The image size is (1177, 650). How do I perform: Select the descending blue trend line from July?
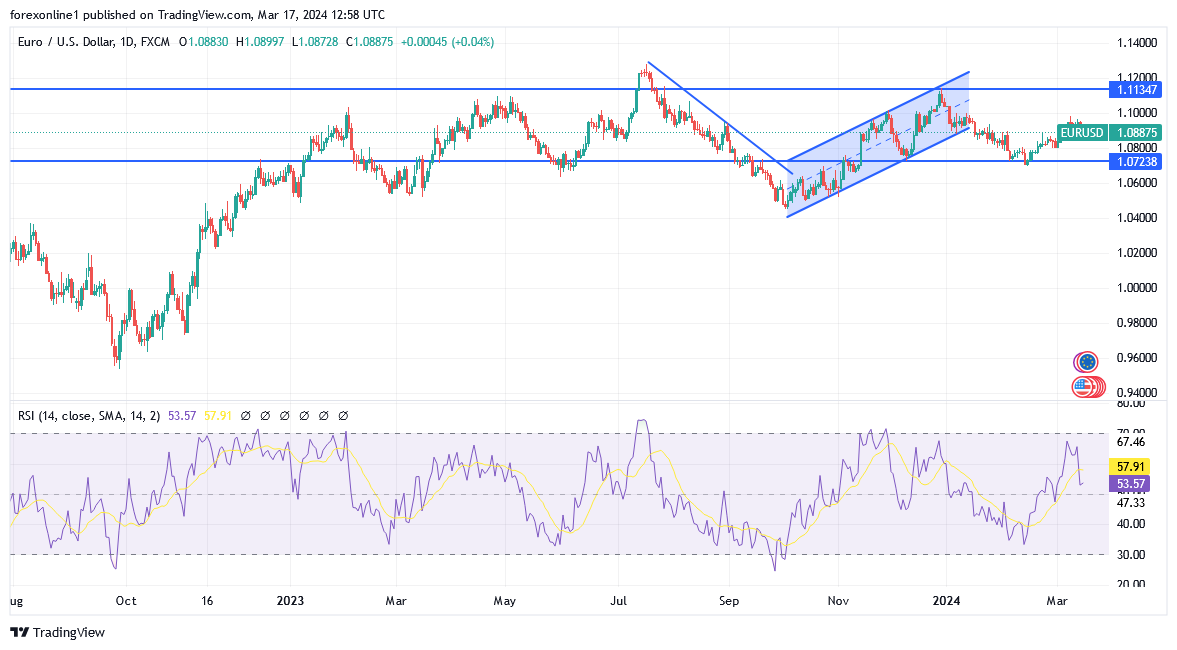pyautogui.click(x=719, y=117)
